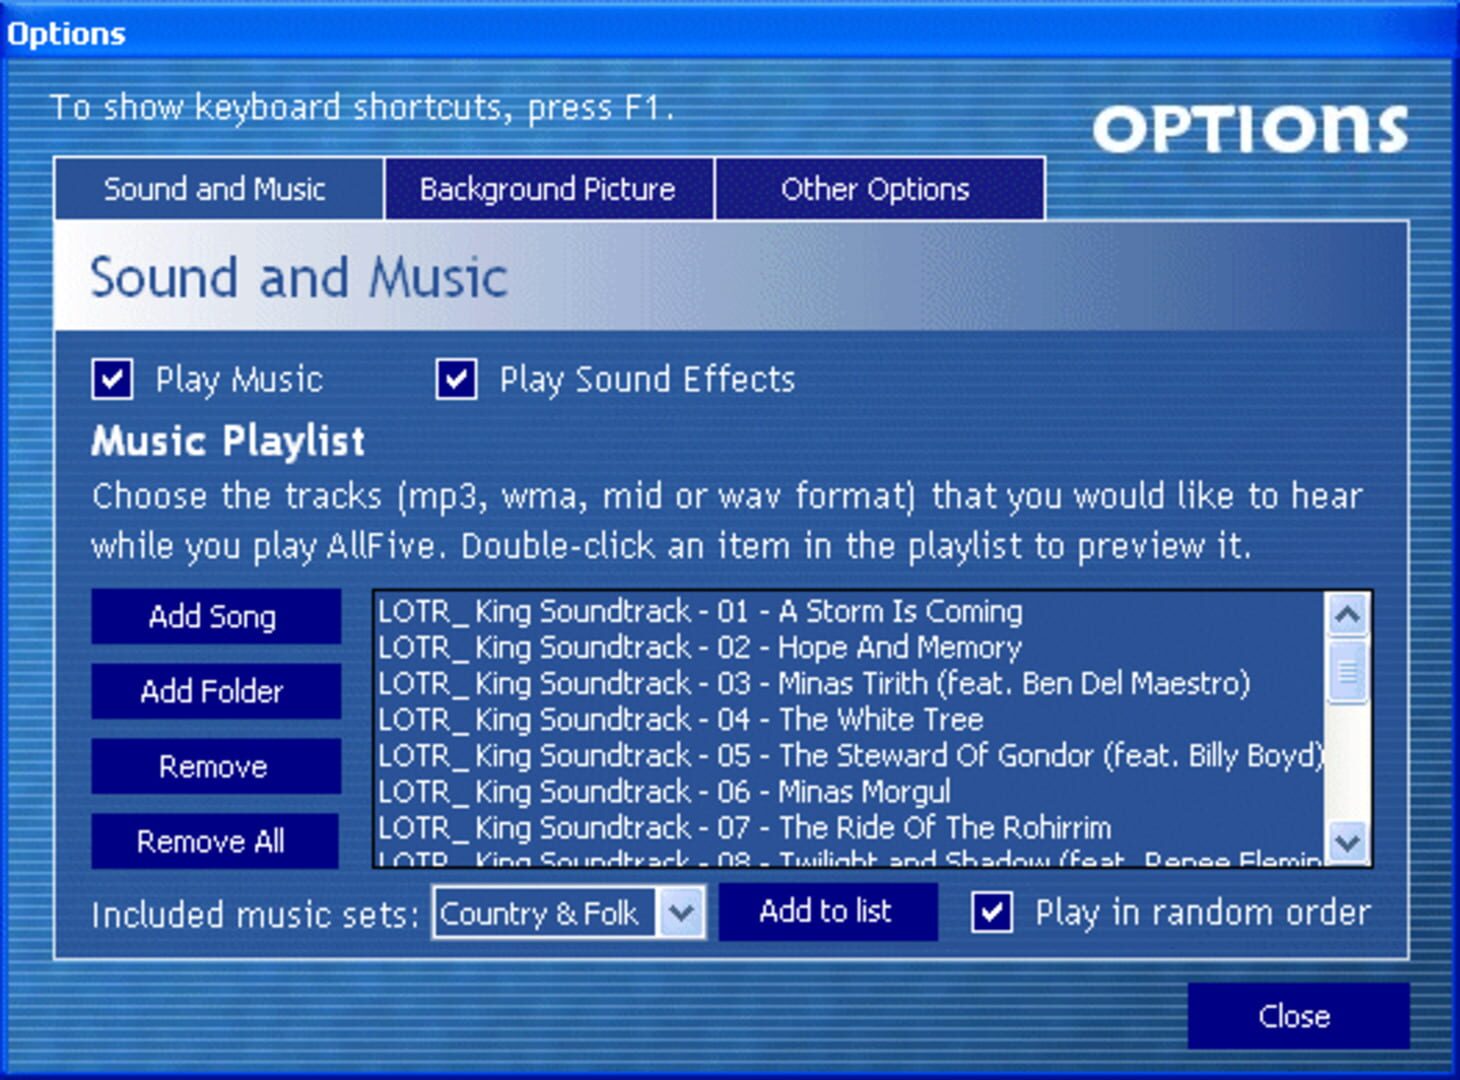Screen dimensions: 1460x1080
Task: Disable Play Sound Effects checkbox
Action: (456, 380)
